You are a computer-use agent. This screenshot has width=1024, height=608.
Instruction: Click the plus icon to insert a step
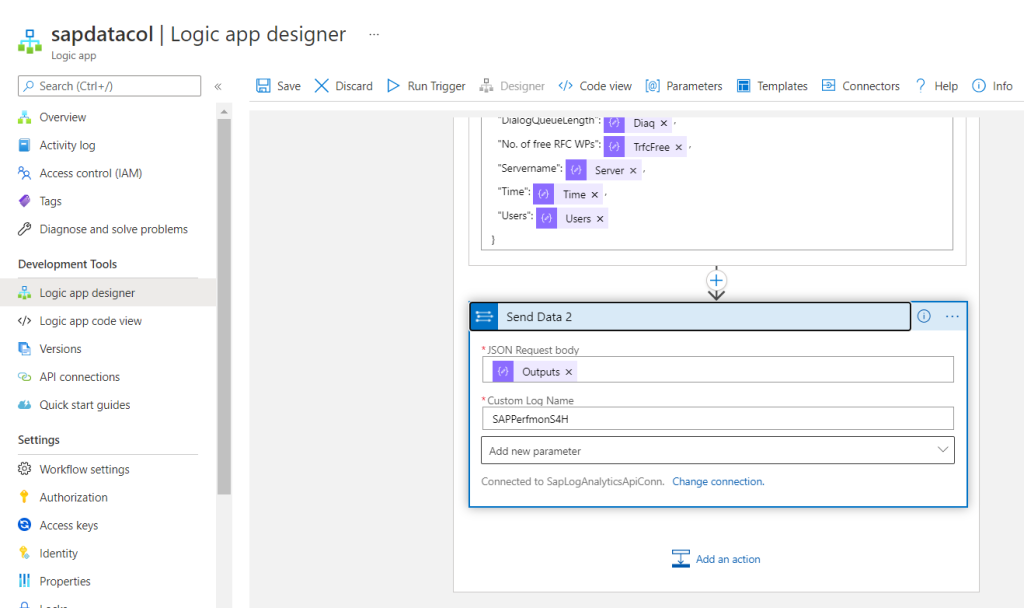pos(716,280)
